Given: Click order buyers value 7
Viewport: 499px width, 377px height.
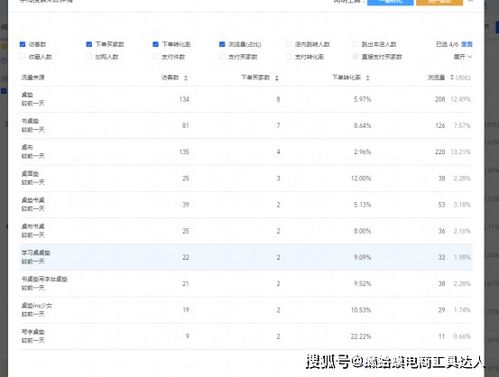Looking at the screenshot, I should point(278,126).
